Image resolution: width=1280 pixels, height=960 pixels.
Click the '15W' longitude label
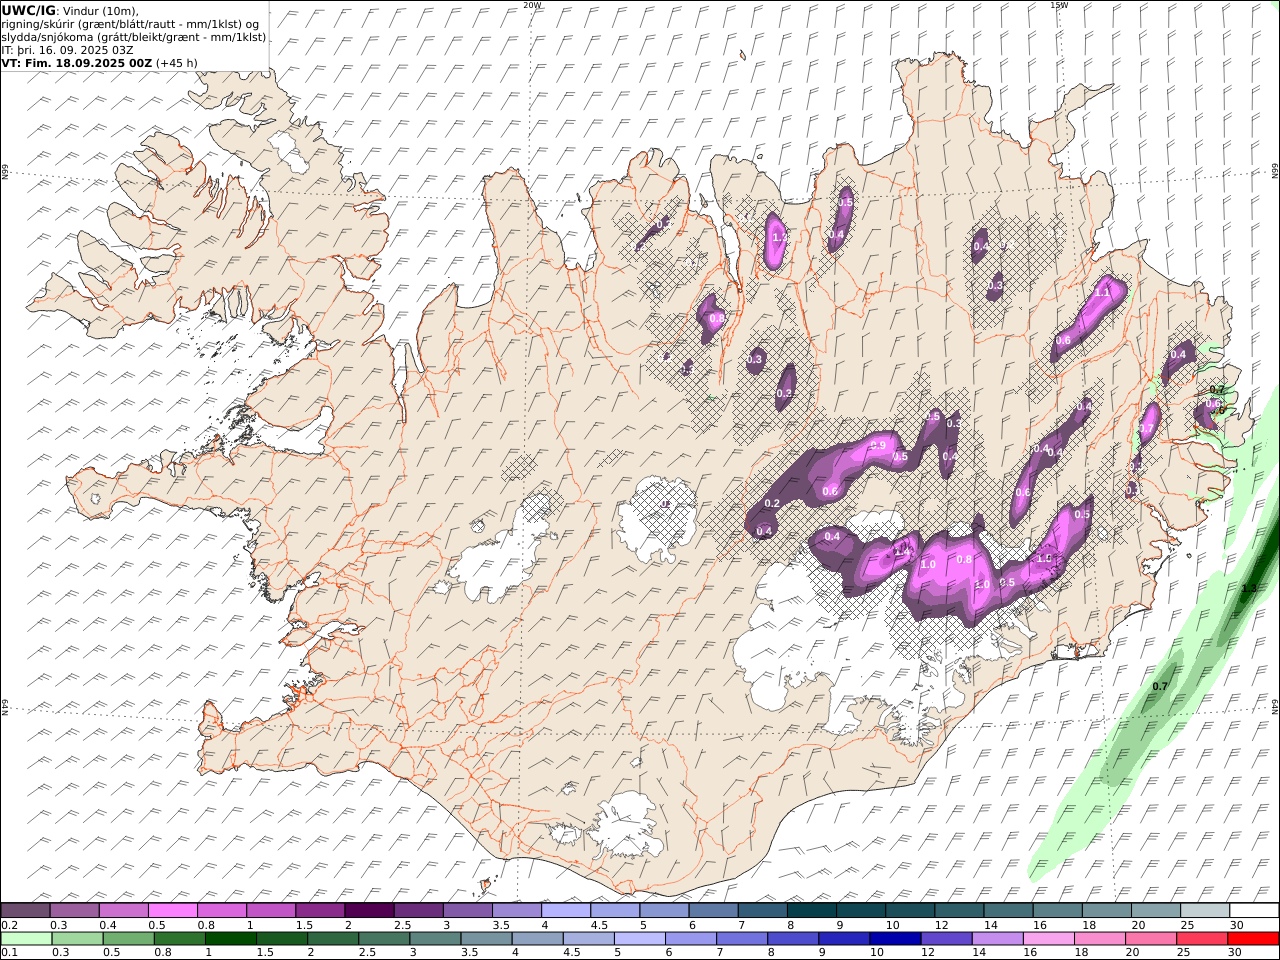point(1059,5)
